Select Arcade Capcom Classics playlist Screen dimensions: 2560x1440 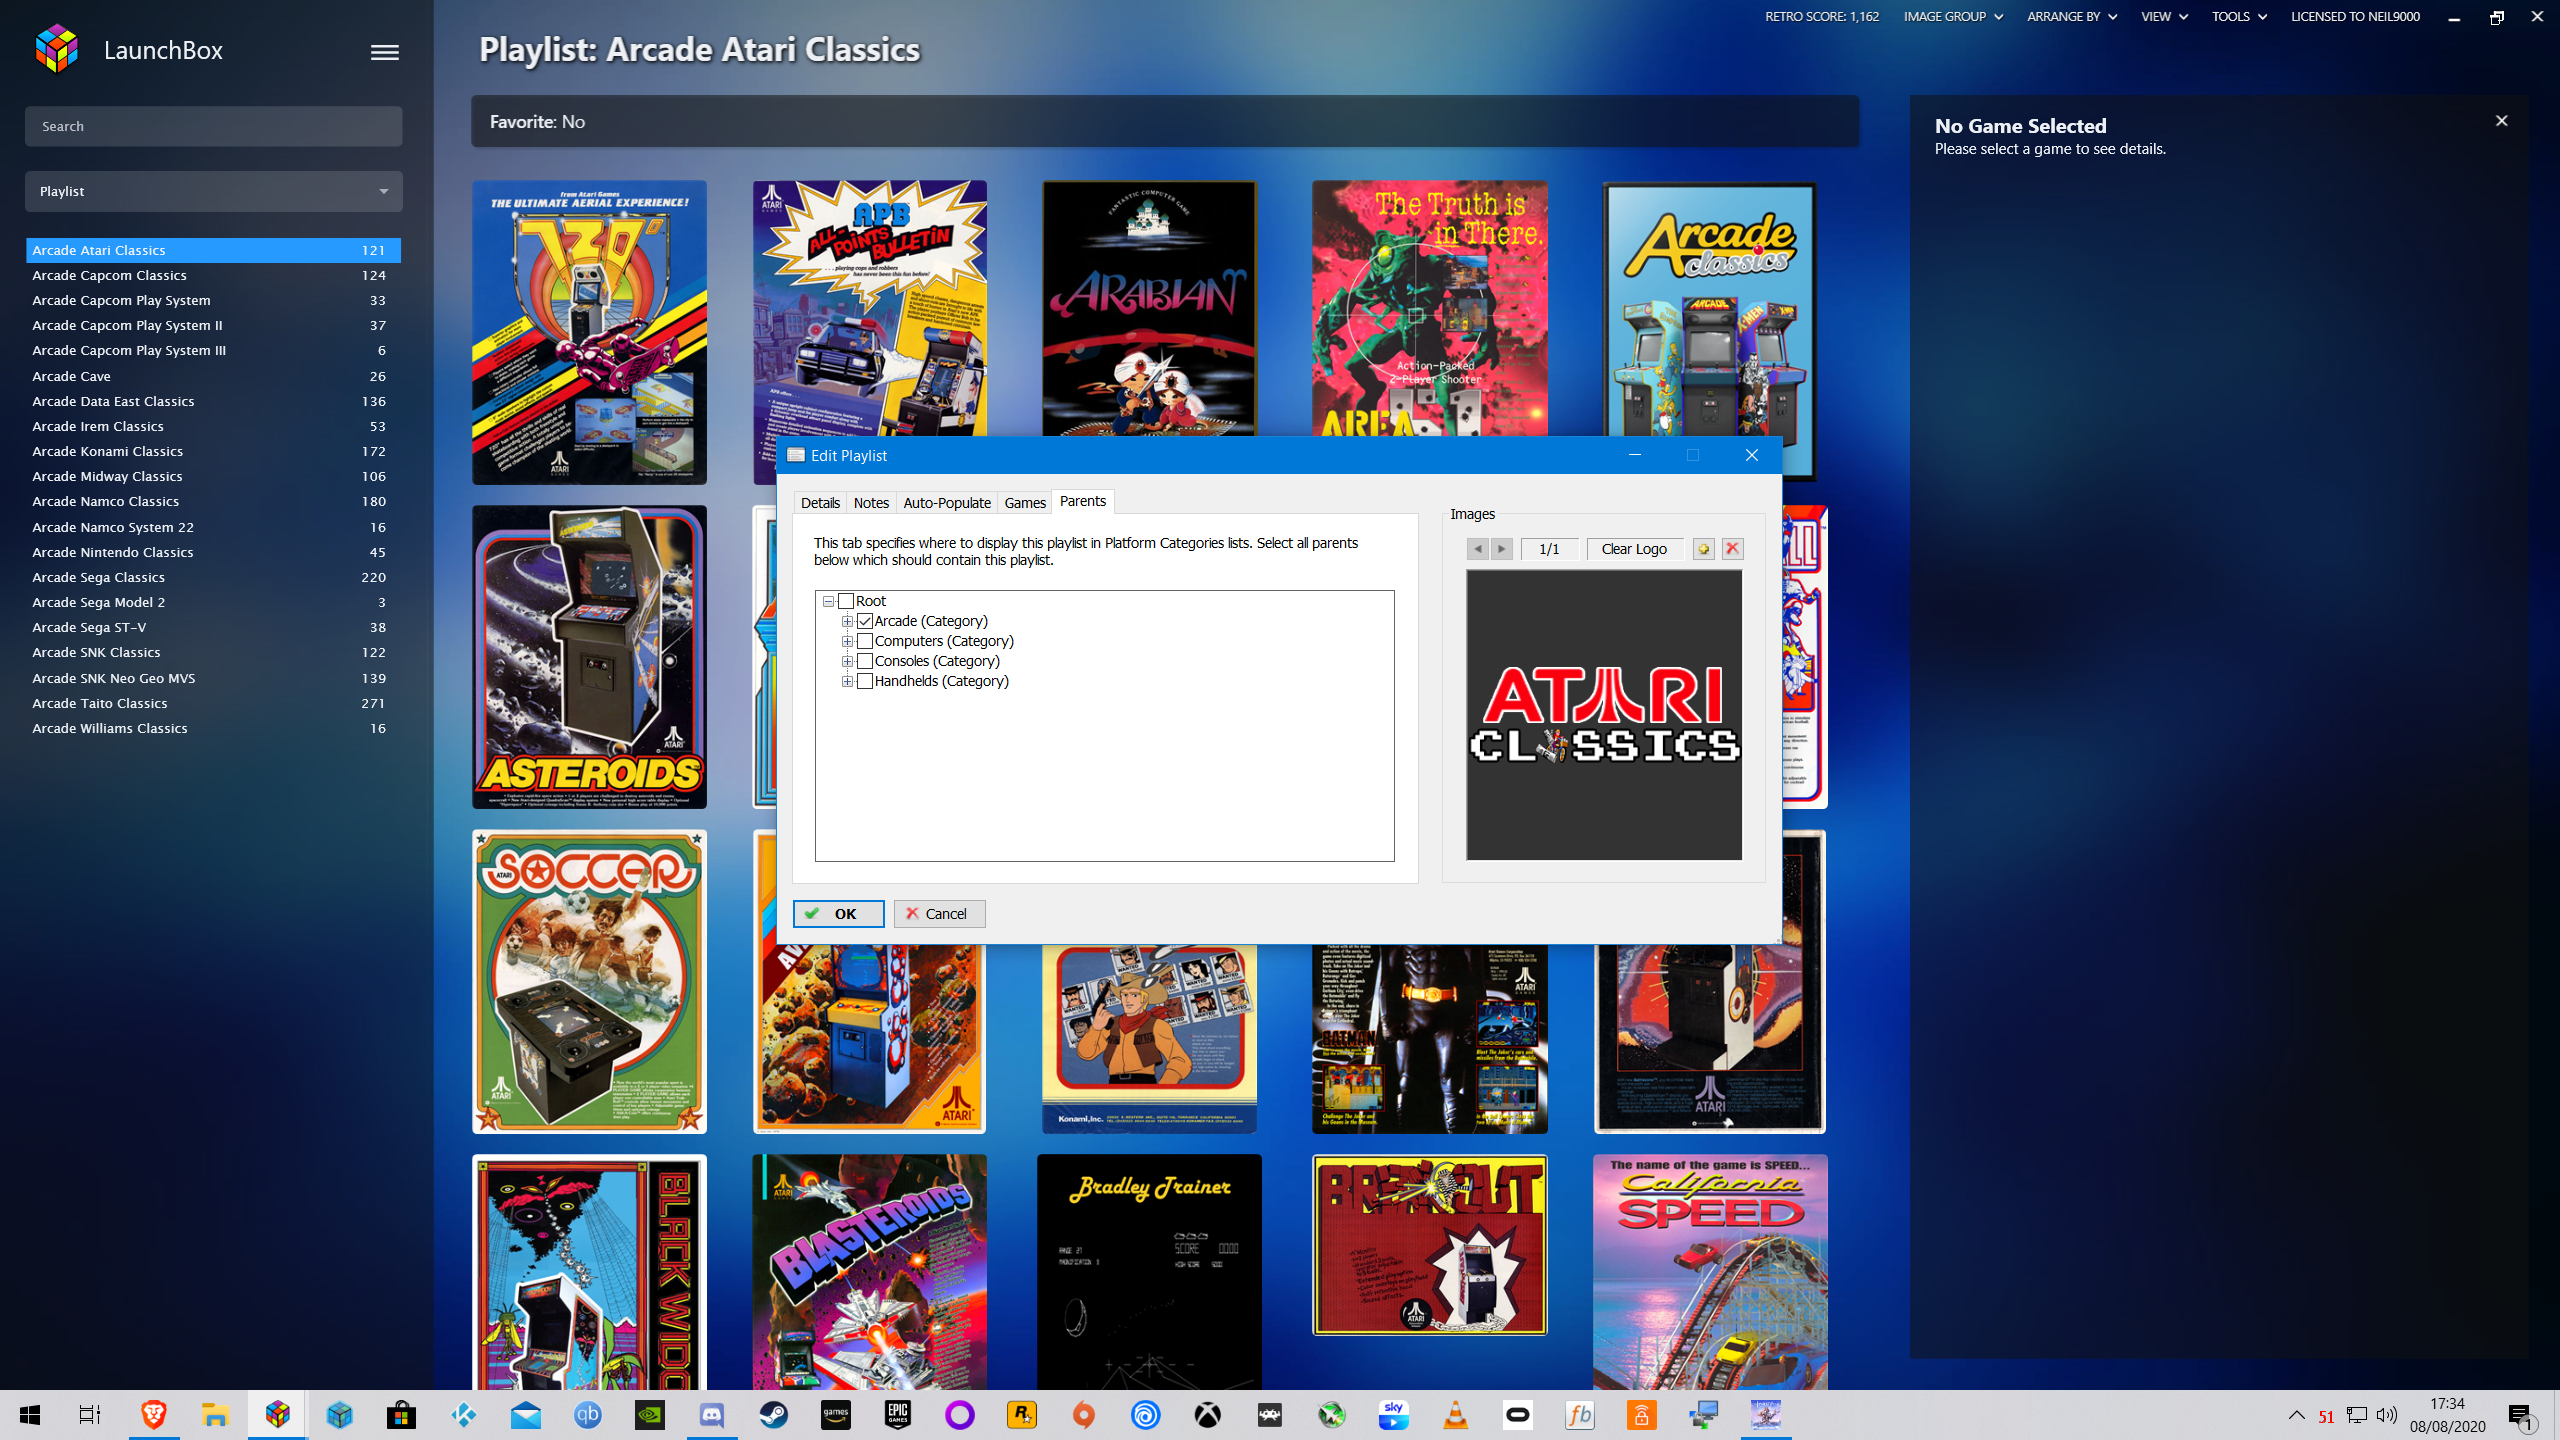click(213, 275)
